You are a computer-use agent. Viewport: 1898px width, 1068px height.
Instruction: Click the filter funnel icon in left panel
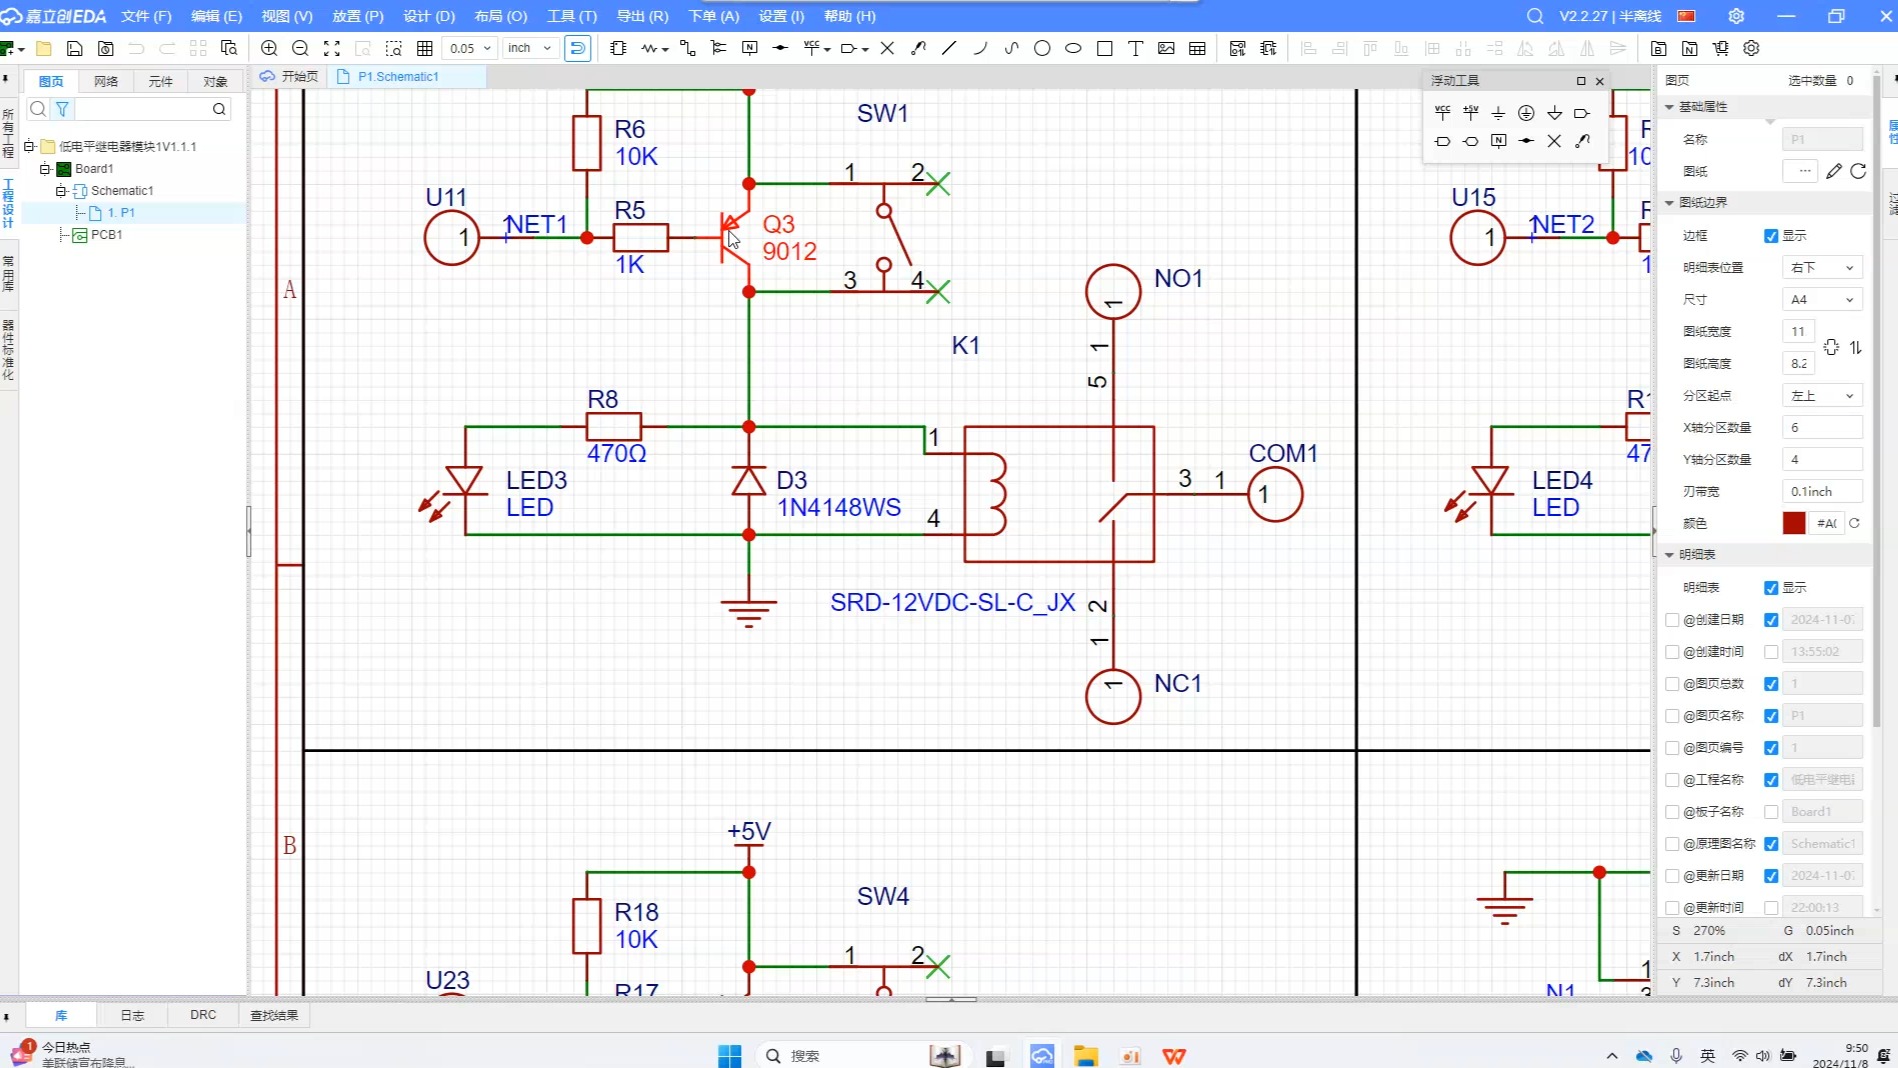pos(62,109)
